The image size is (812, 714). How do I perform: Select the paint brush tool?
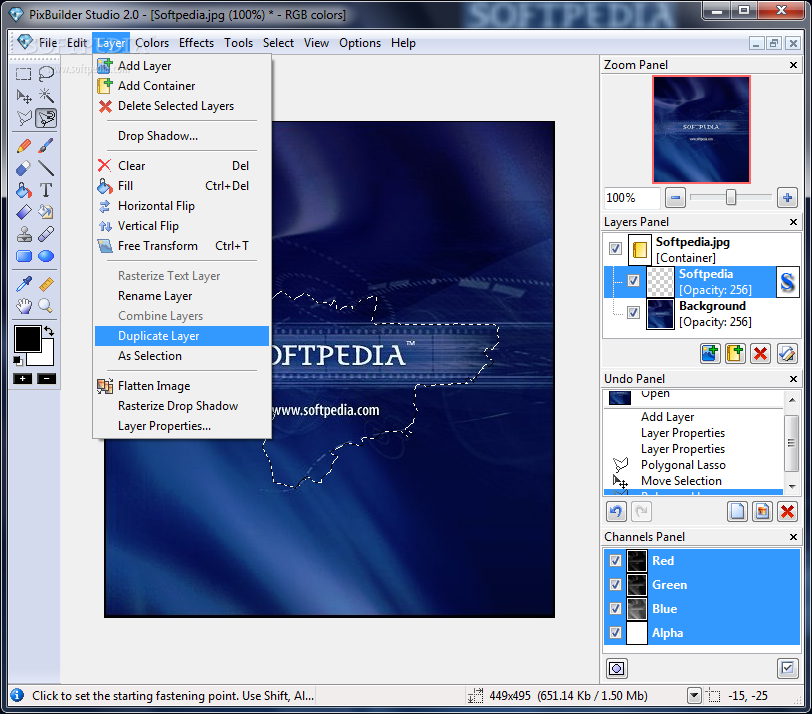point(46,146)
